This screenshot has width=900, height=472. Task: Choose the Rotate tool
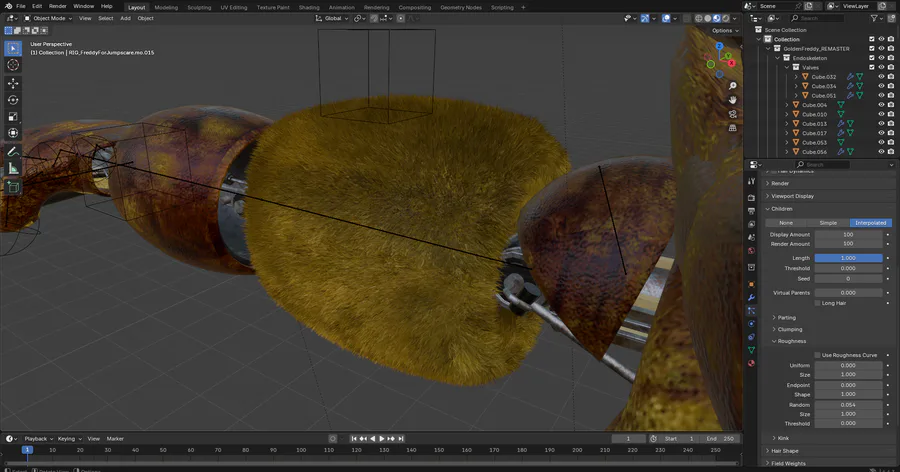coord(13,100)
